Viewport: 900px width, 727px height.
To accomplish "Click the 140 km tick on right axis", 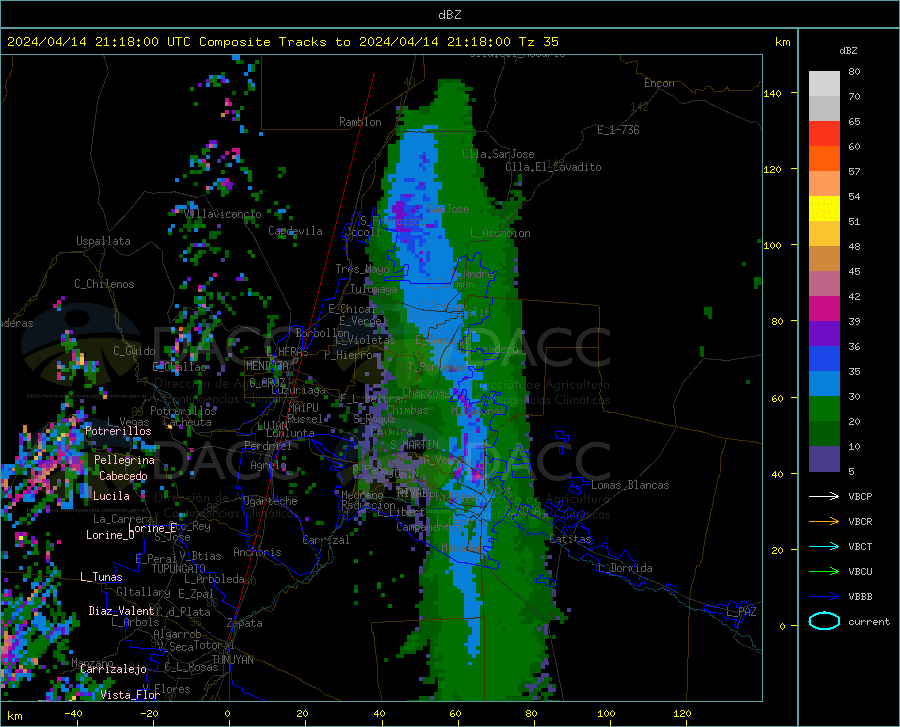I will coord(773,93).
